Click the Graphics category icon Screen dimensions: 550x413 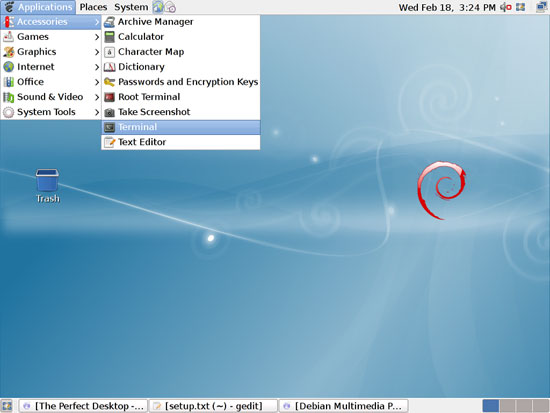click(9, 52)
